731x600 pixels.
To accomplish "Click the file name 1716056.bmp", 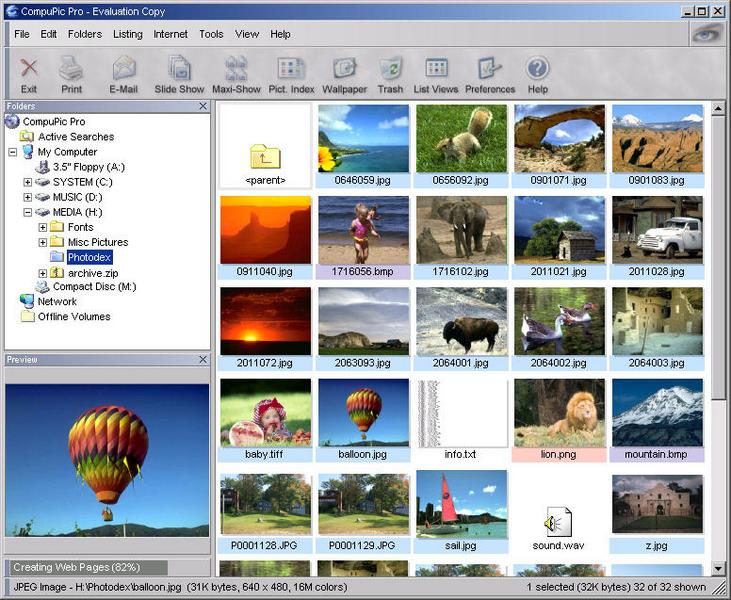I will pyautogui.click(x=363, y=271).
